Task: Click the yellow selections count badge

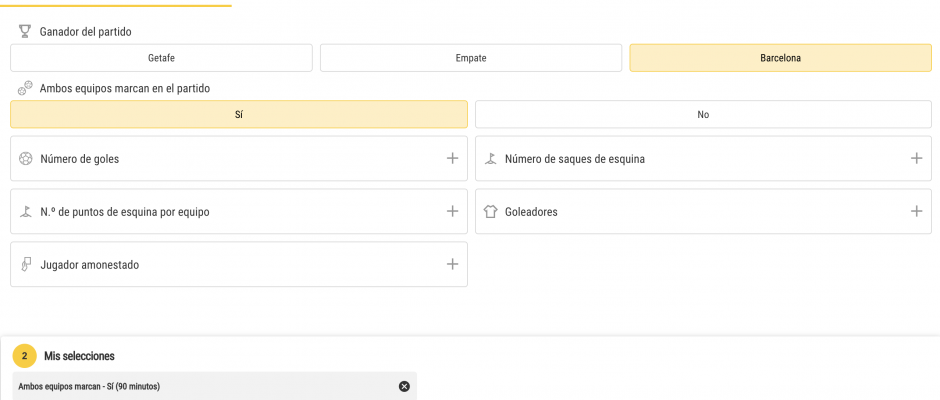Action: click(x=25, y=356)
